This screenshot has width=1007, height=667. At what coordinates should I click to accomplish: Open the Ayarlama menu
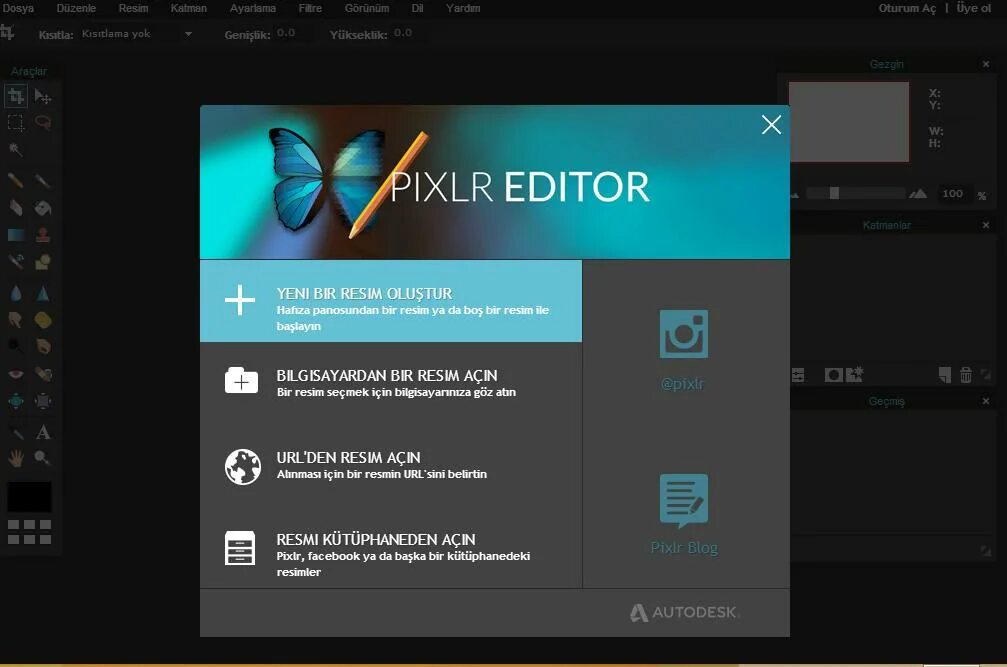[252, 8]
